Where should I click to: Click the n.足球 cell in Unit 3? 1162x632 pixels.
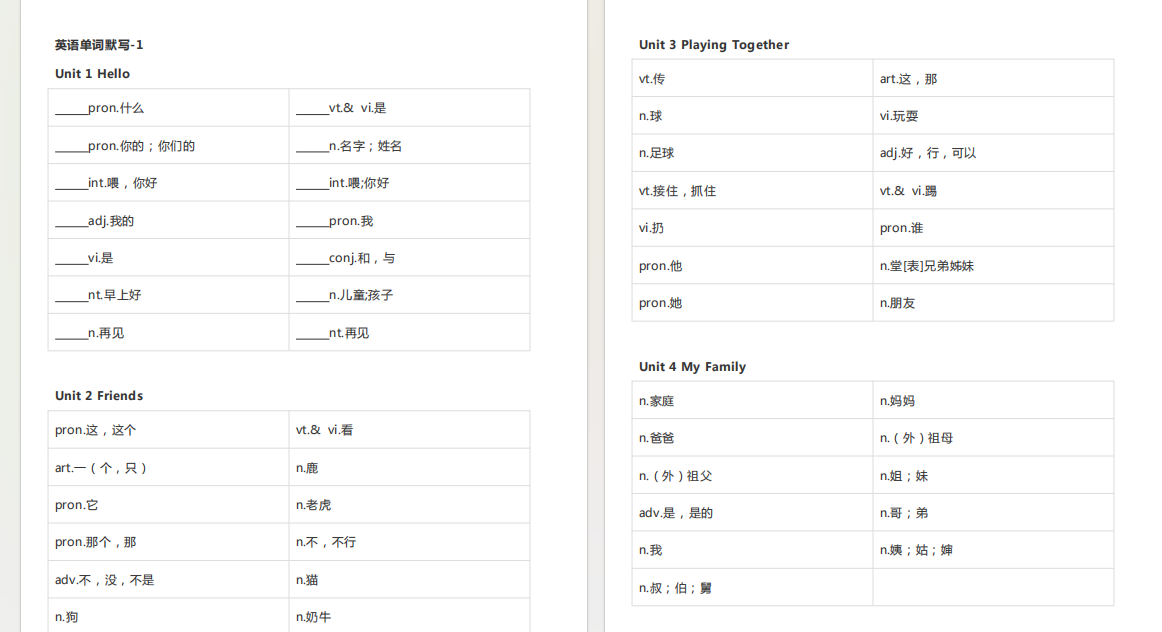coord(752,153)
